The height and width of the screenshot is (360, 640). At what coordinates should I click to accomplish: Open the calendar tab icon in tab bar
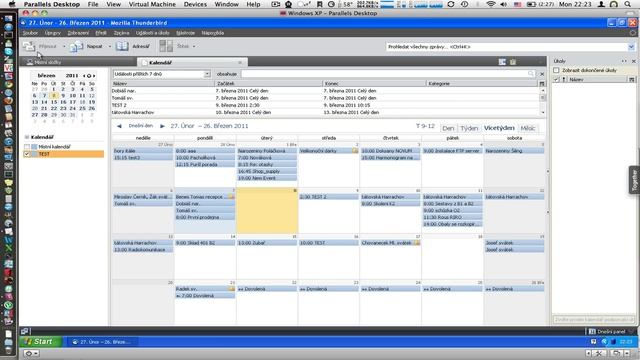click(x=502, y=62)
